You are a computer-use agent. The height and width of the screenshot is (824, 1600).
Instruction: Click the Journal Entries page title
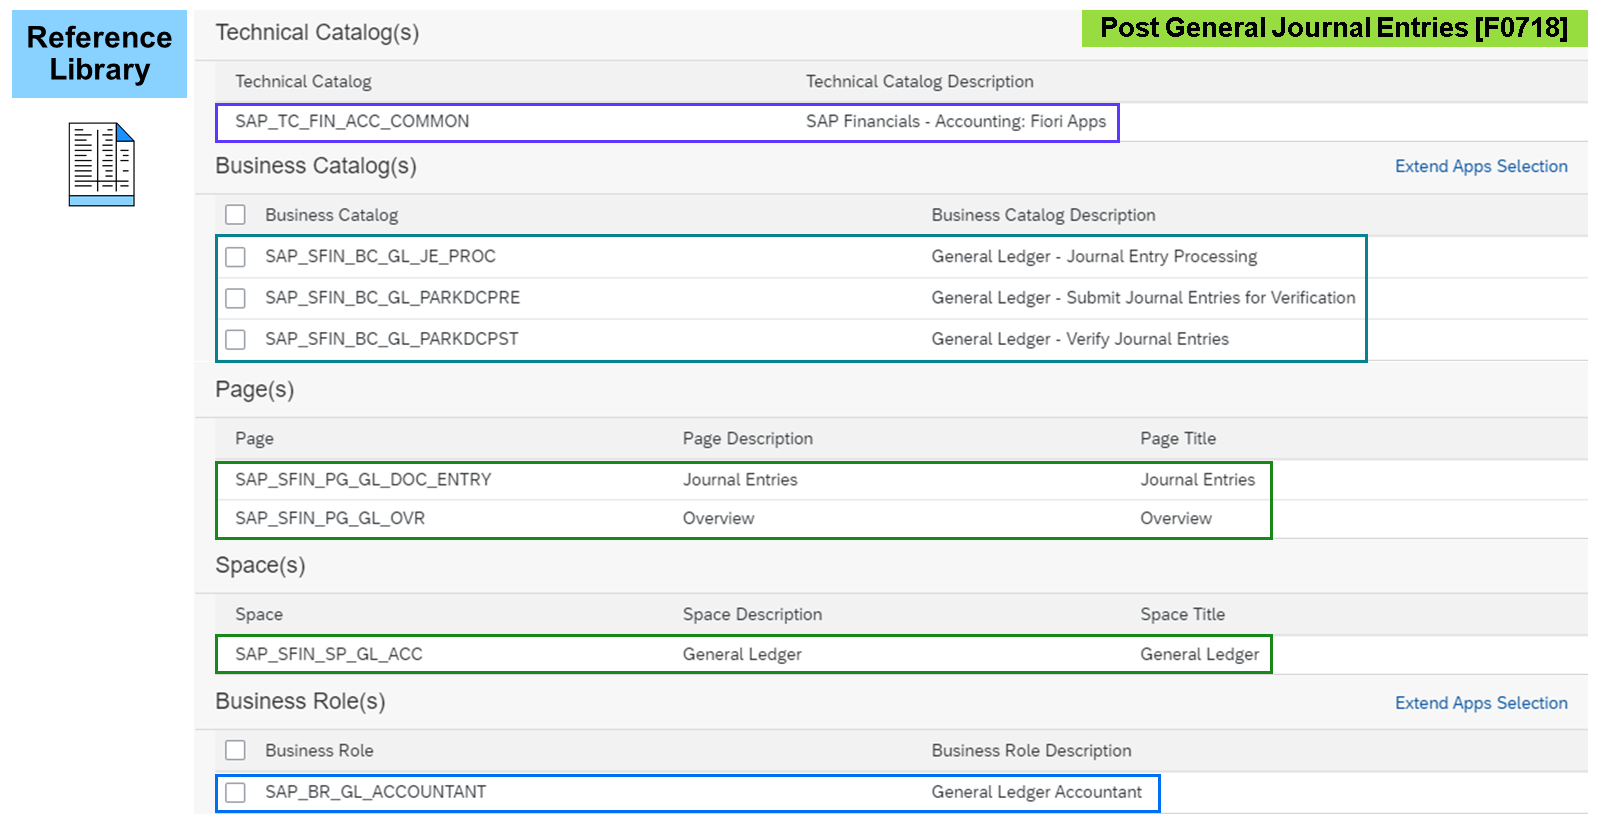point(1197,479)
